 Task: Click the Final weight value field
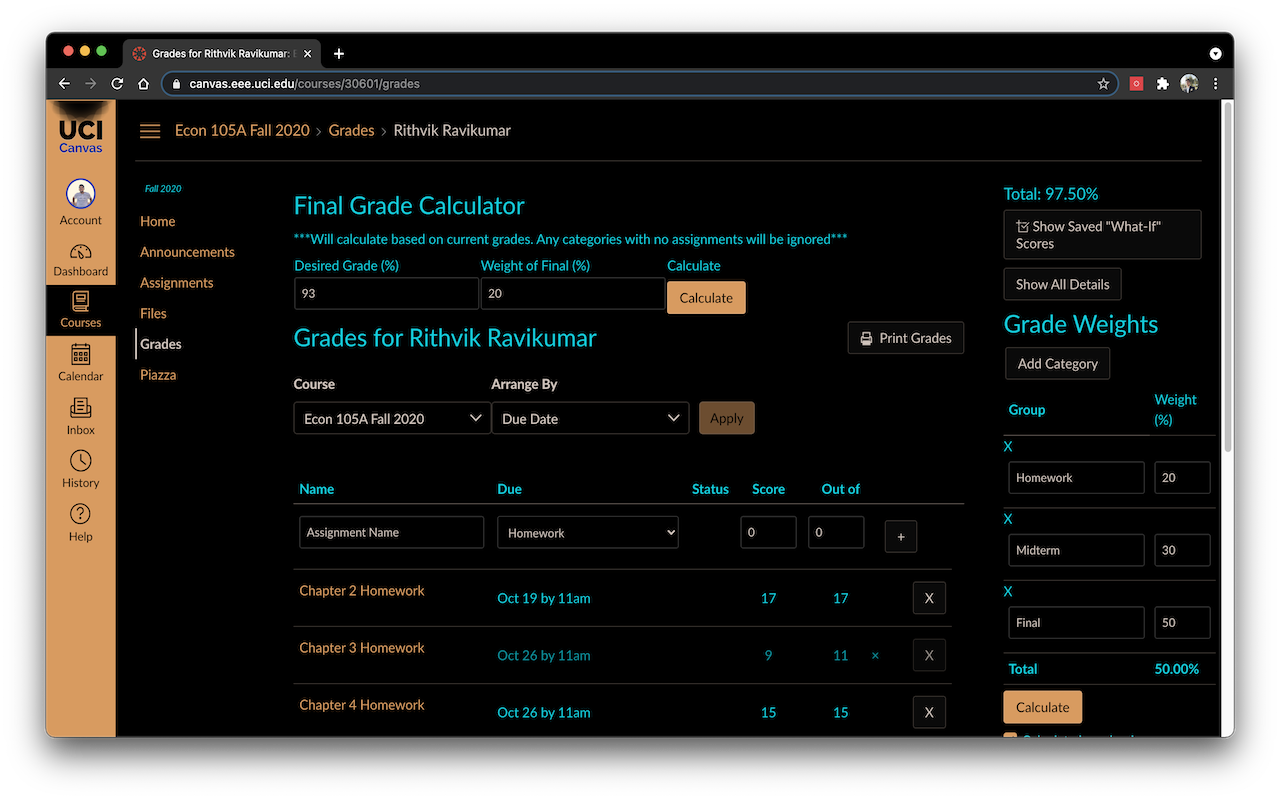pos(1182,622)
